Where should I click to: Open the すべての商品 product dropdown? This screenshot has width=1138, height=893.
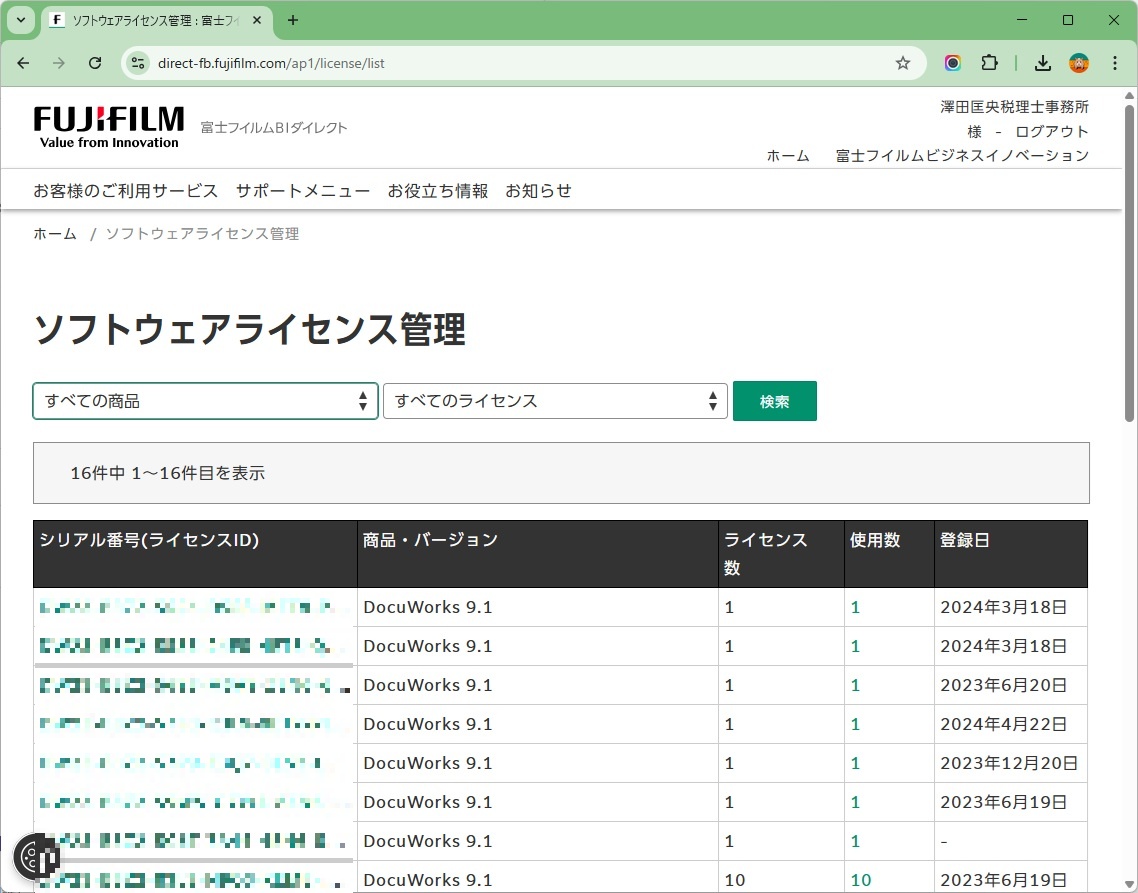(205, 400)
